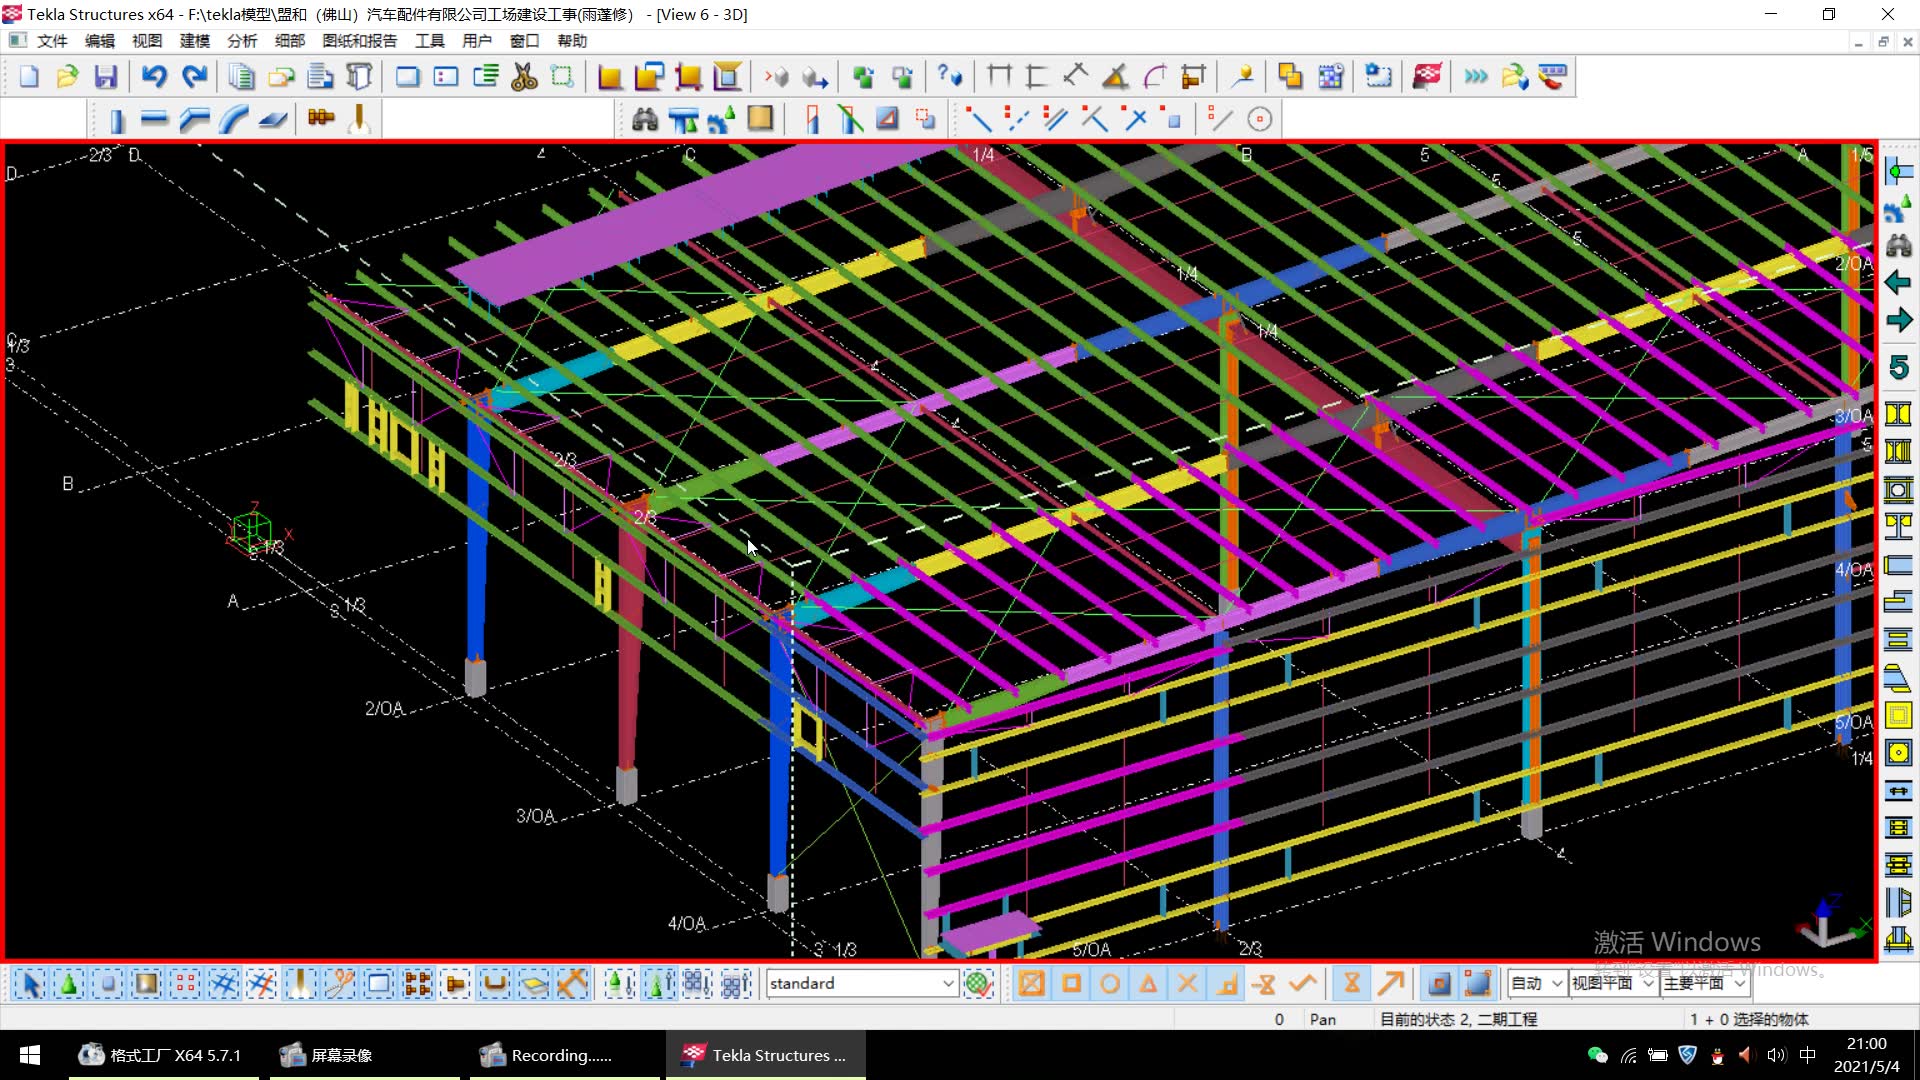The image size is (1920, 1080).
Task: Click the Undo arrow icon
Action: coord(153,77)
